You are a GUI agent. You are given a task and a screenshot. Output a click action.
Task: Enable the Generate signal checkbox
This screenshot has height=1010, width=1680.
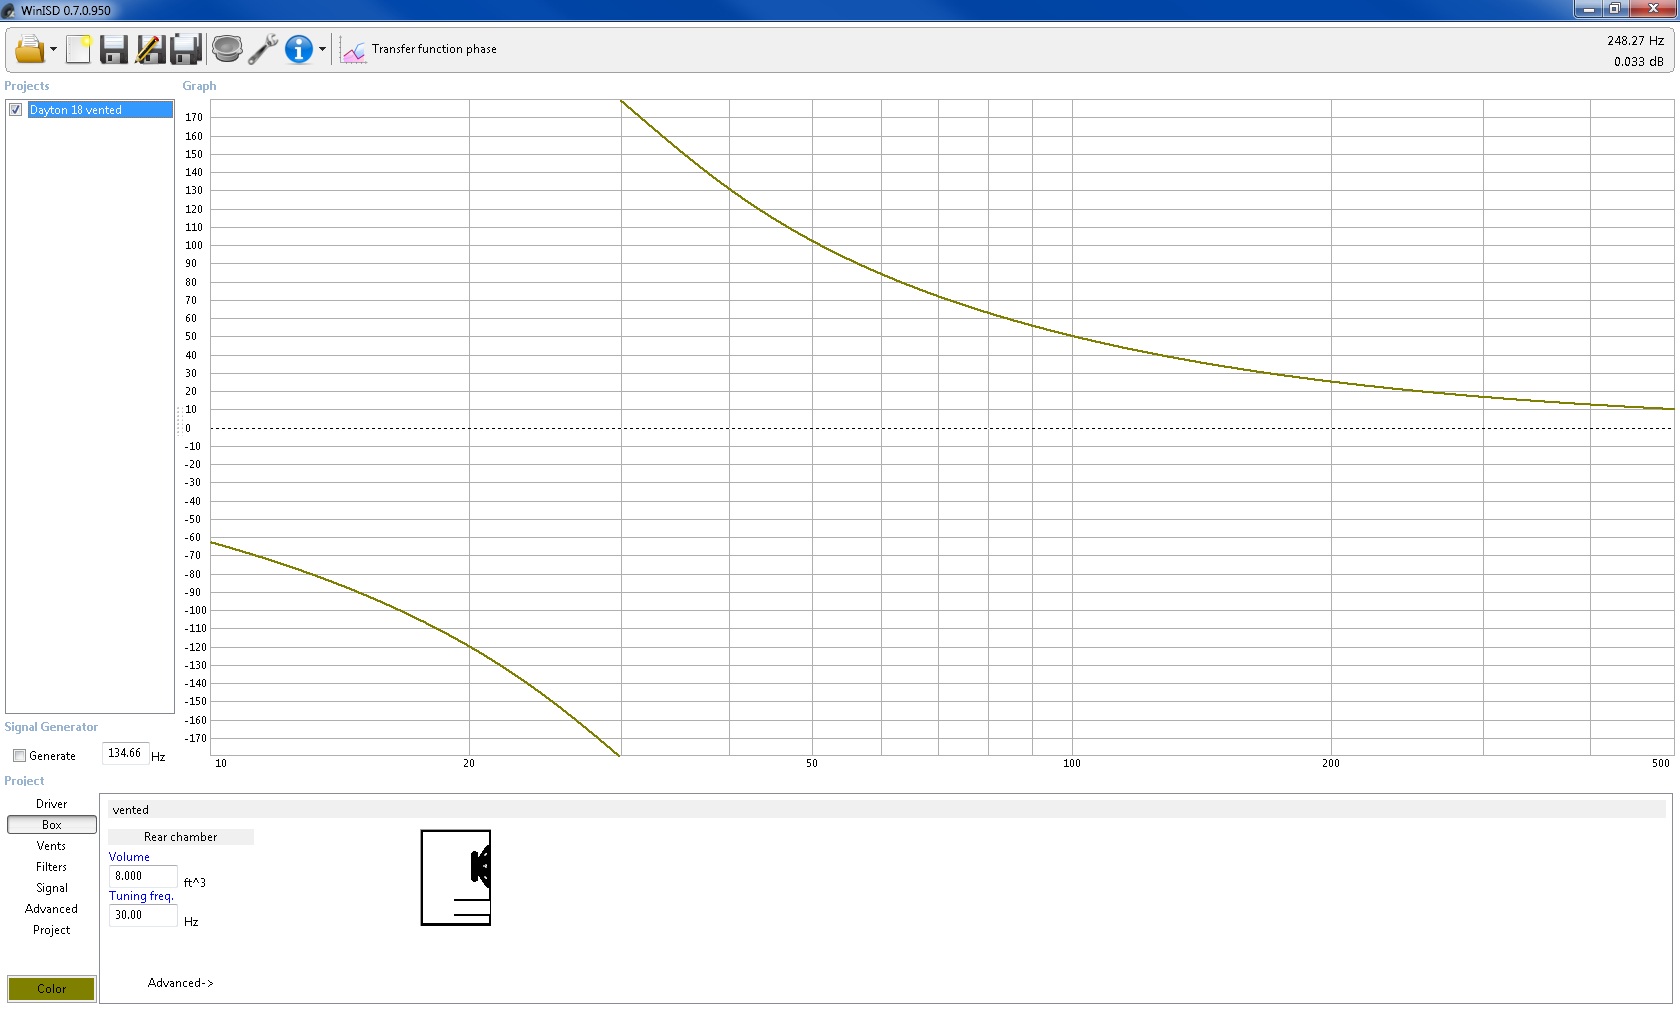click(x=19, y=756)
